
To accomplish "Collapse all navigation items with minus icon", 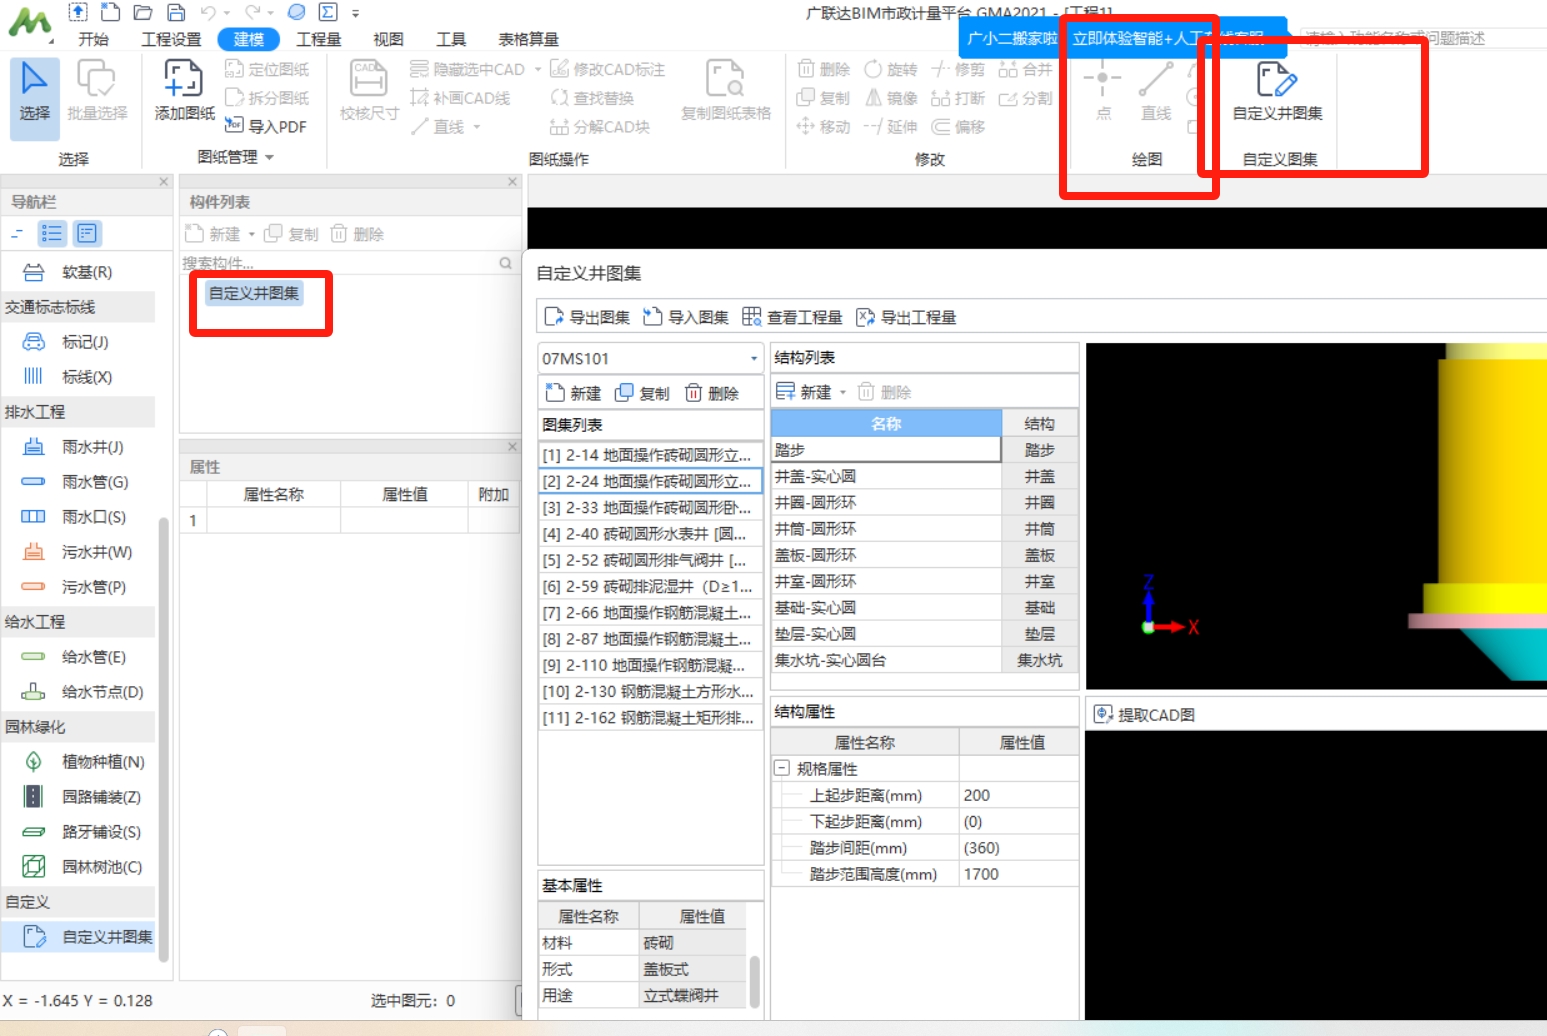I will [x=16, y=234].
